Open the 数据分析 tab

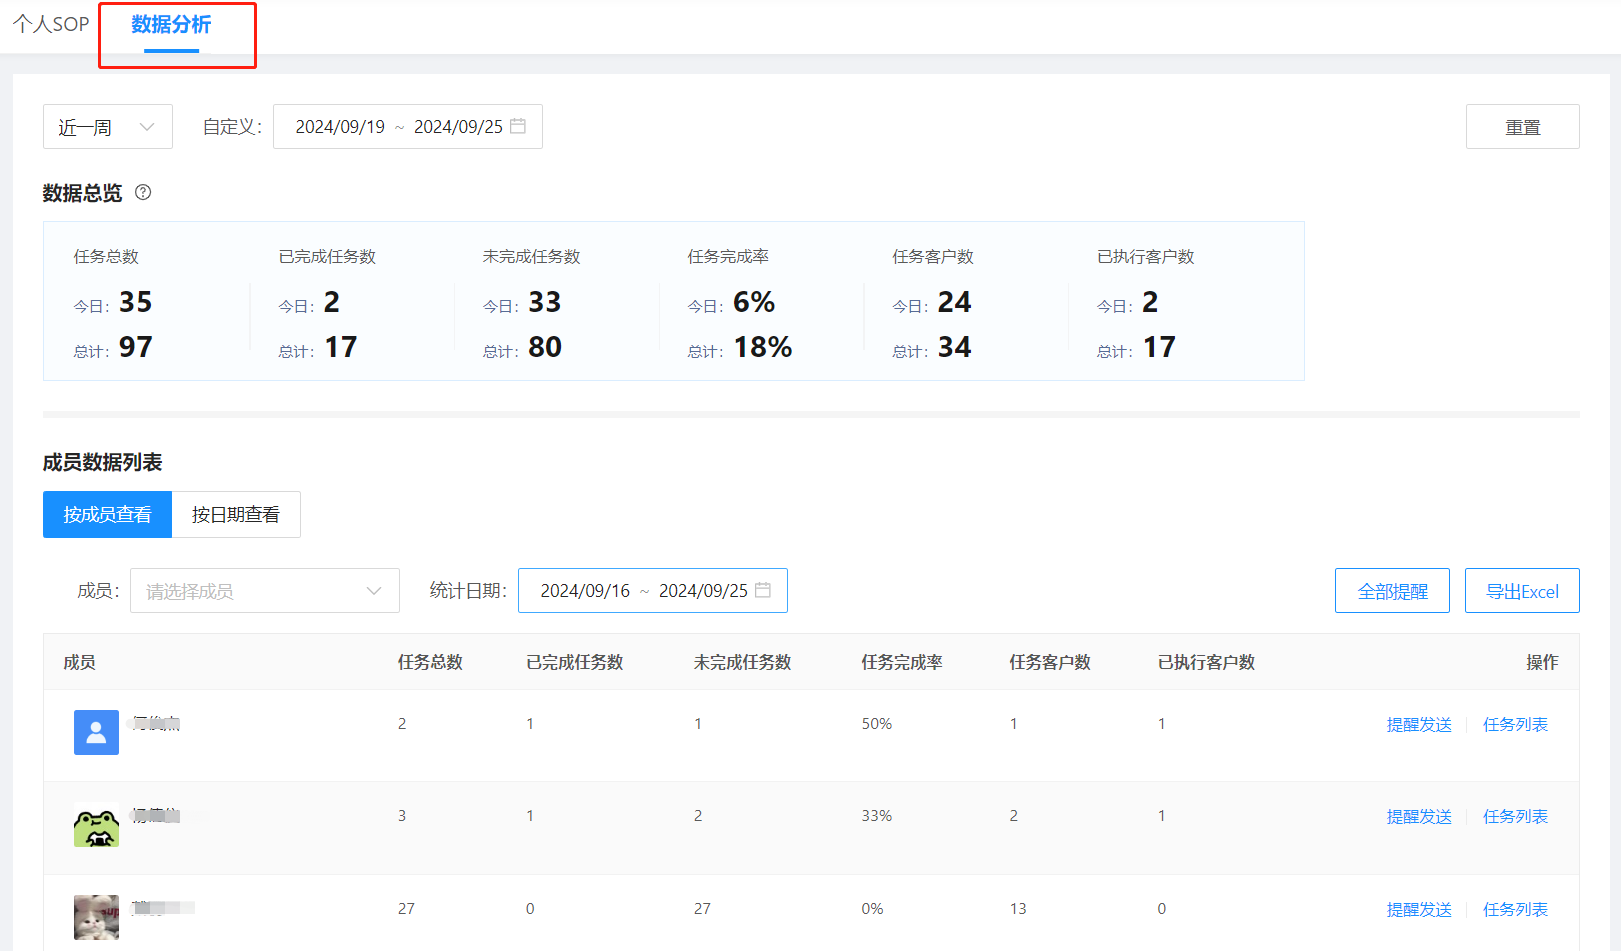click(171, 24)
